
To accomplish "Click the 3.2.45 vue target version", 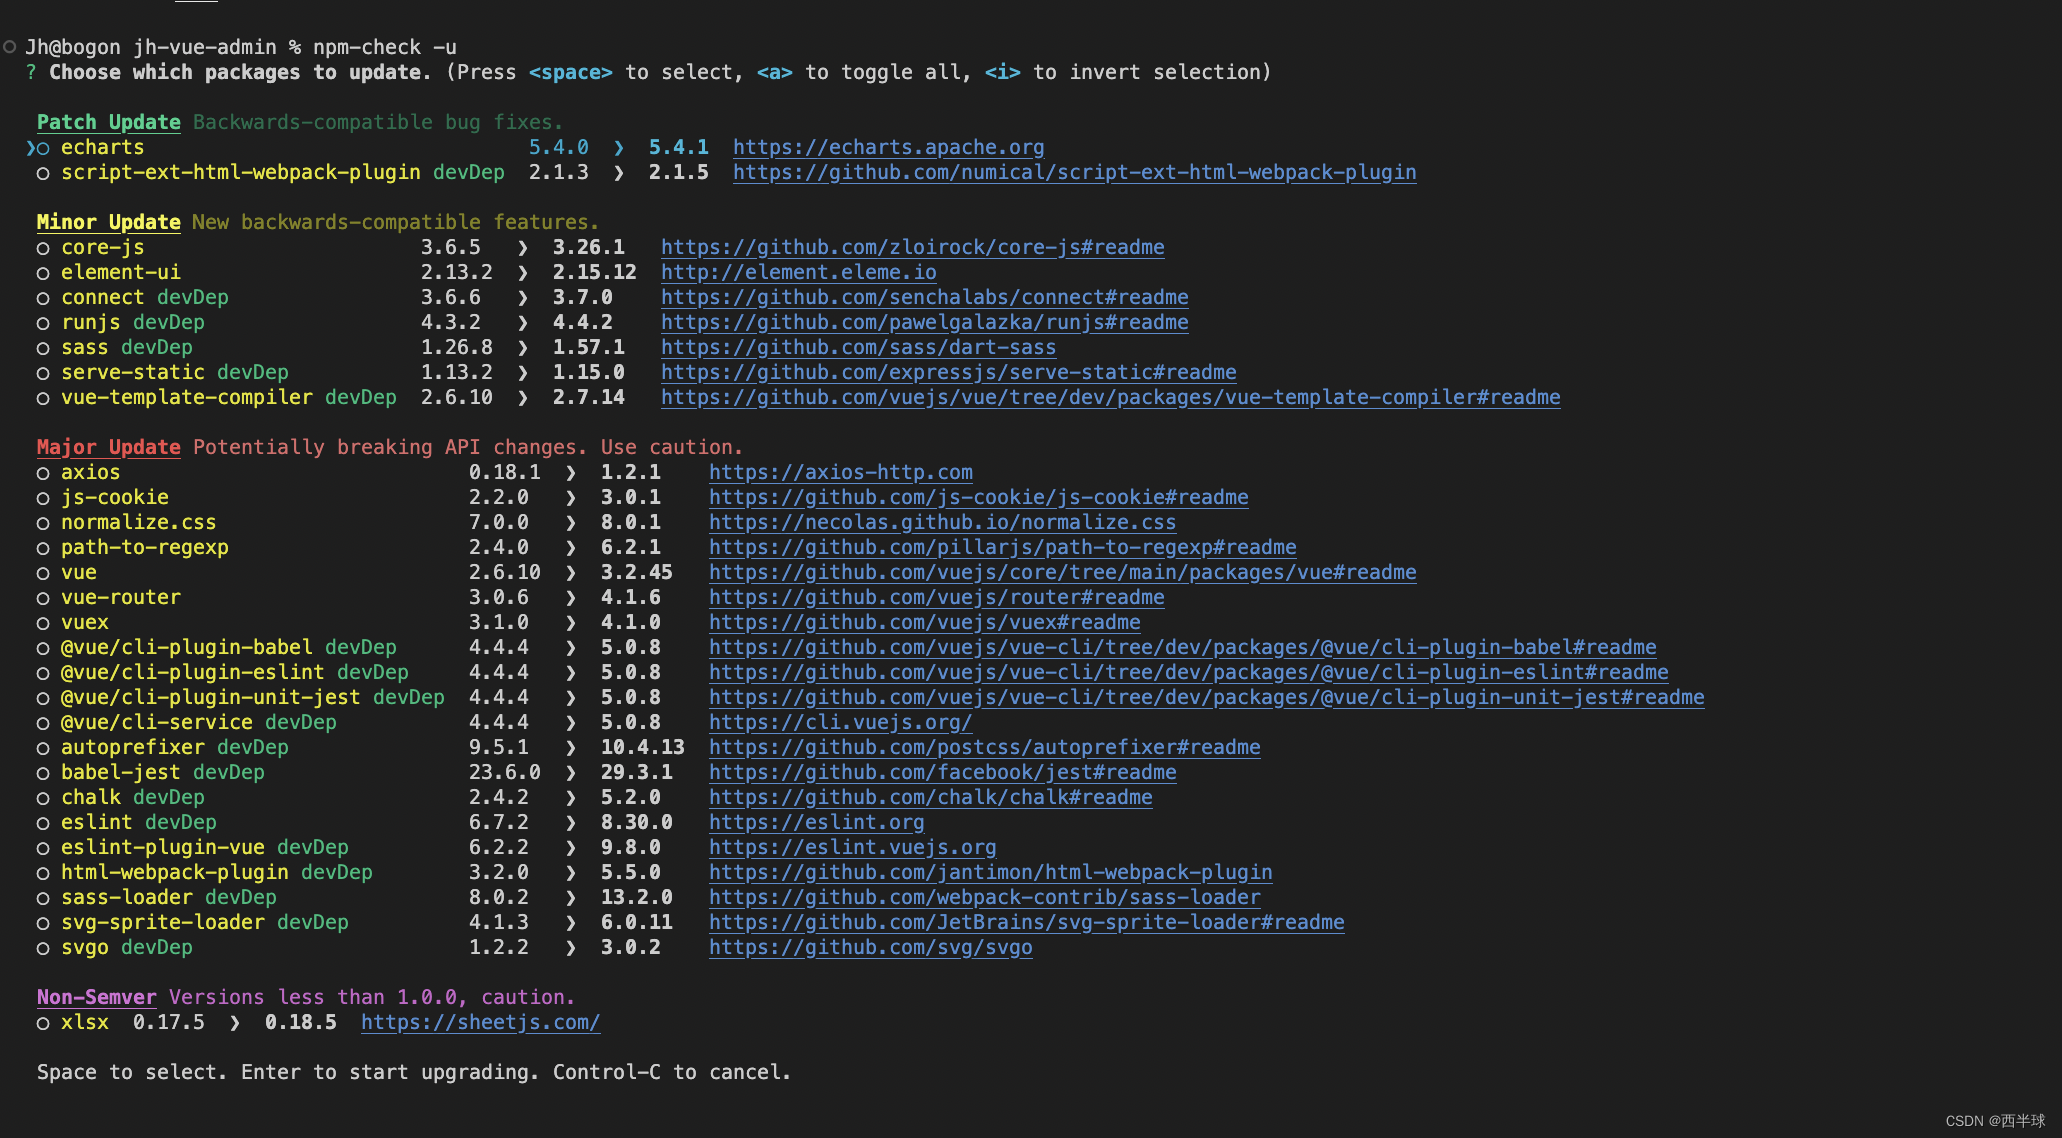I will (636, 573).
